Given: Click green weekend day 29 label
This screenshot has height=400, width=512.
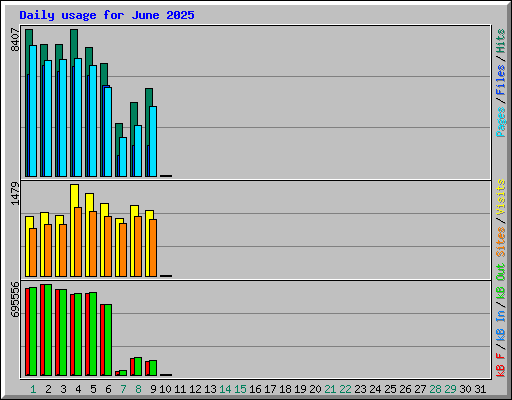Looking at the screenshot, I should pos(450,389).
